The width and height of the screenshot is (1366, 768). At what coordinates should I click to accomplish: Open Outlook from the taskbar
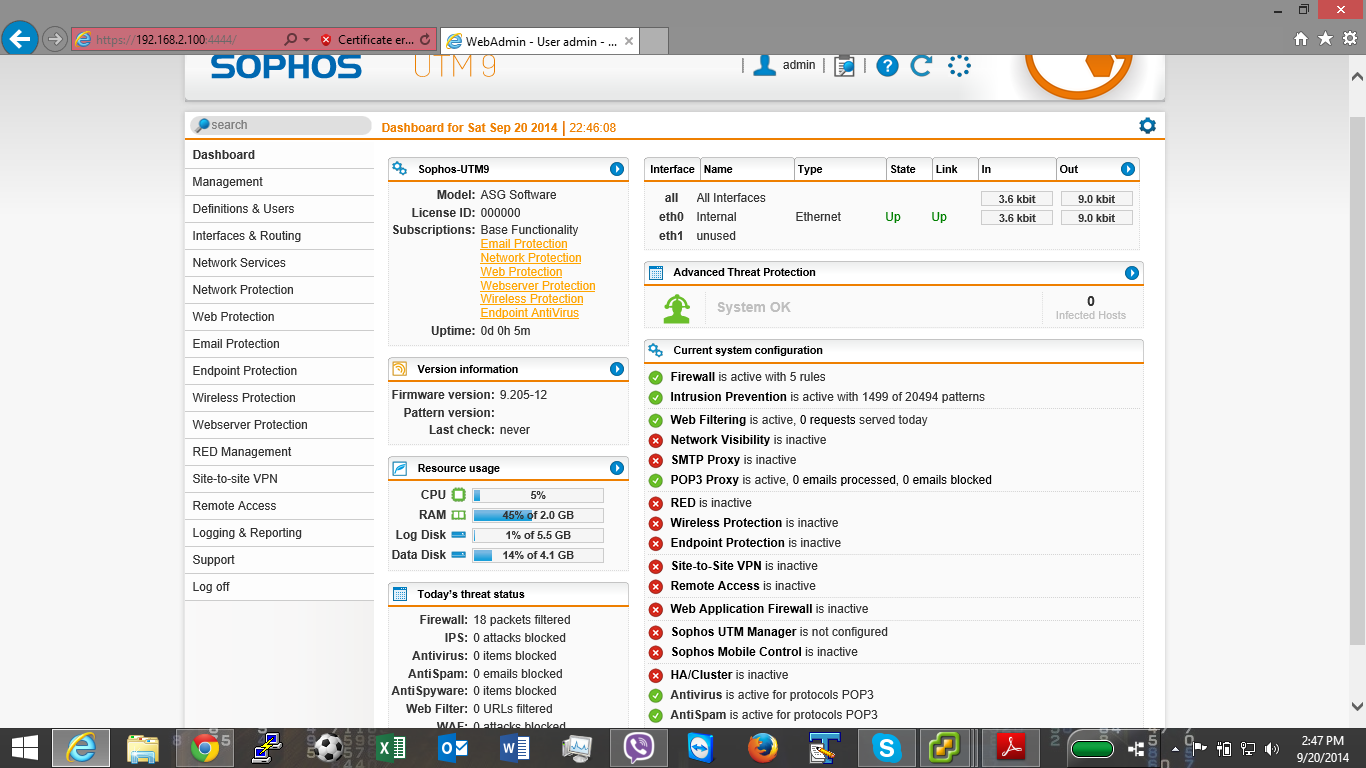click(453, 748)
